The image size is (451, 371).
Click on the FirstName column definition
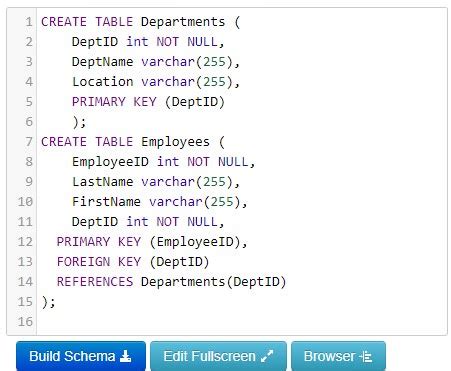tap(160, 202)
